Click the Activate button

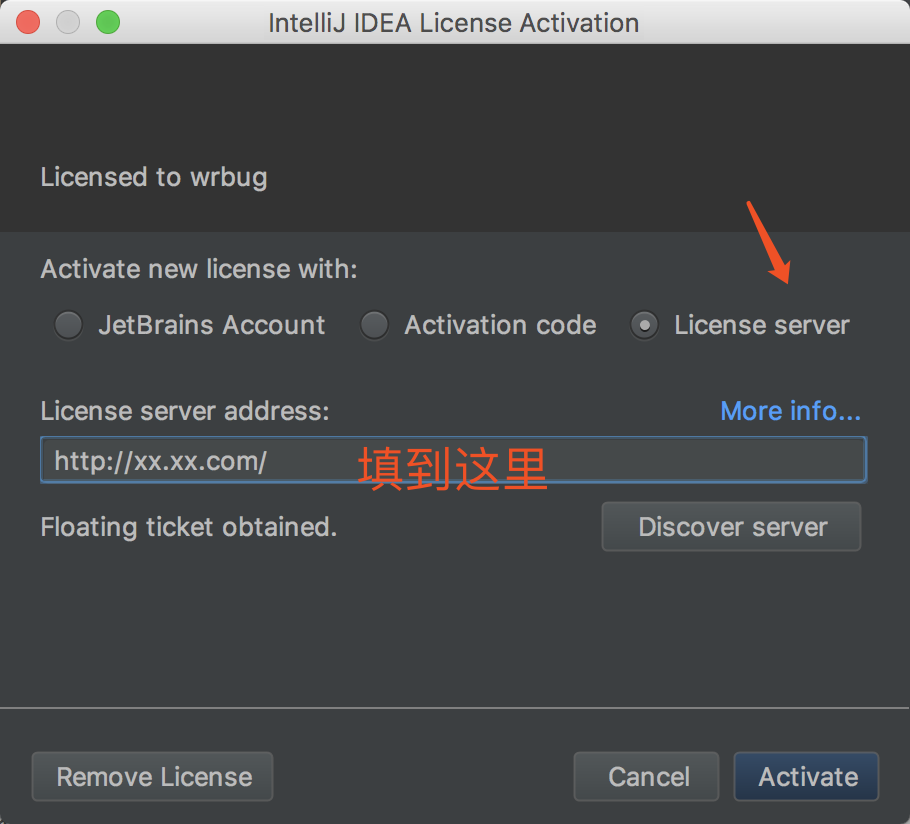(x=807, y=776)
